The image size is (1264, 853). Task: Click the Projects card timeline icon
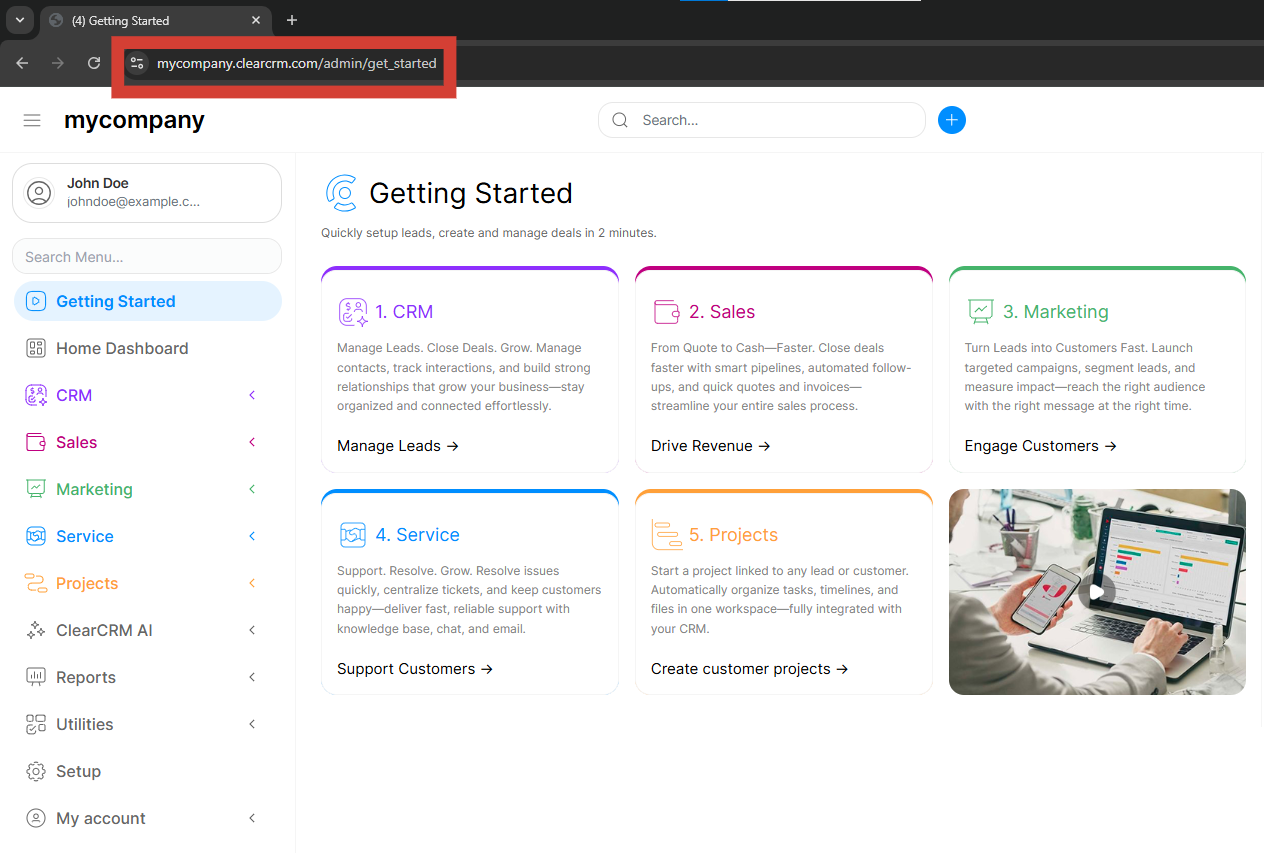(x=666, y=535)
